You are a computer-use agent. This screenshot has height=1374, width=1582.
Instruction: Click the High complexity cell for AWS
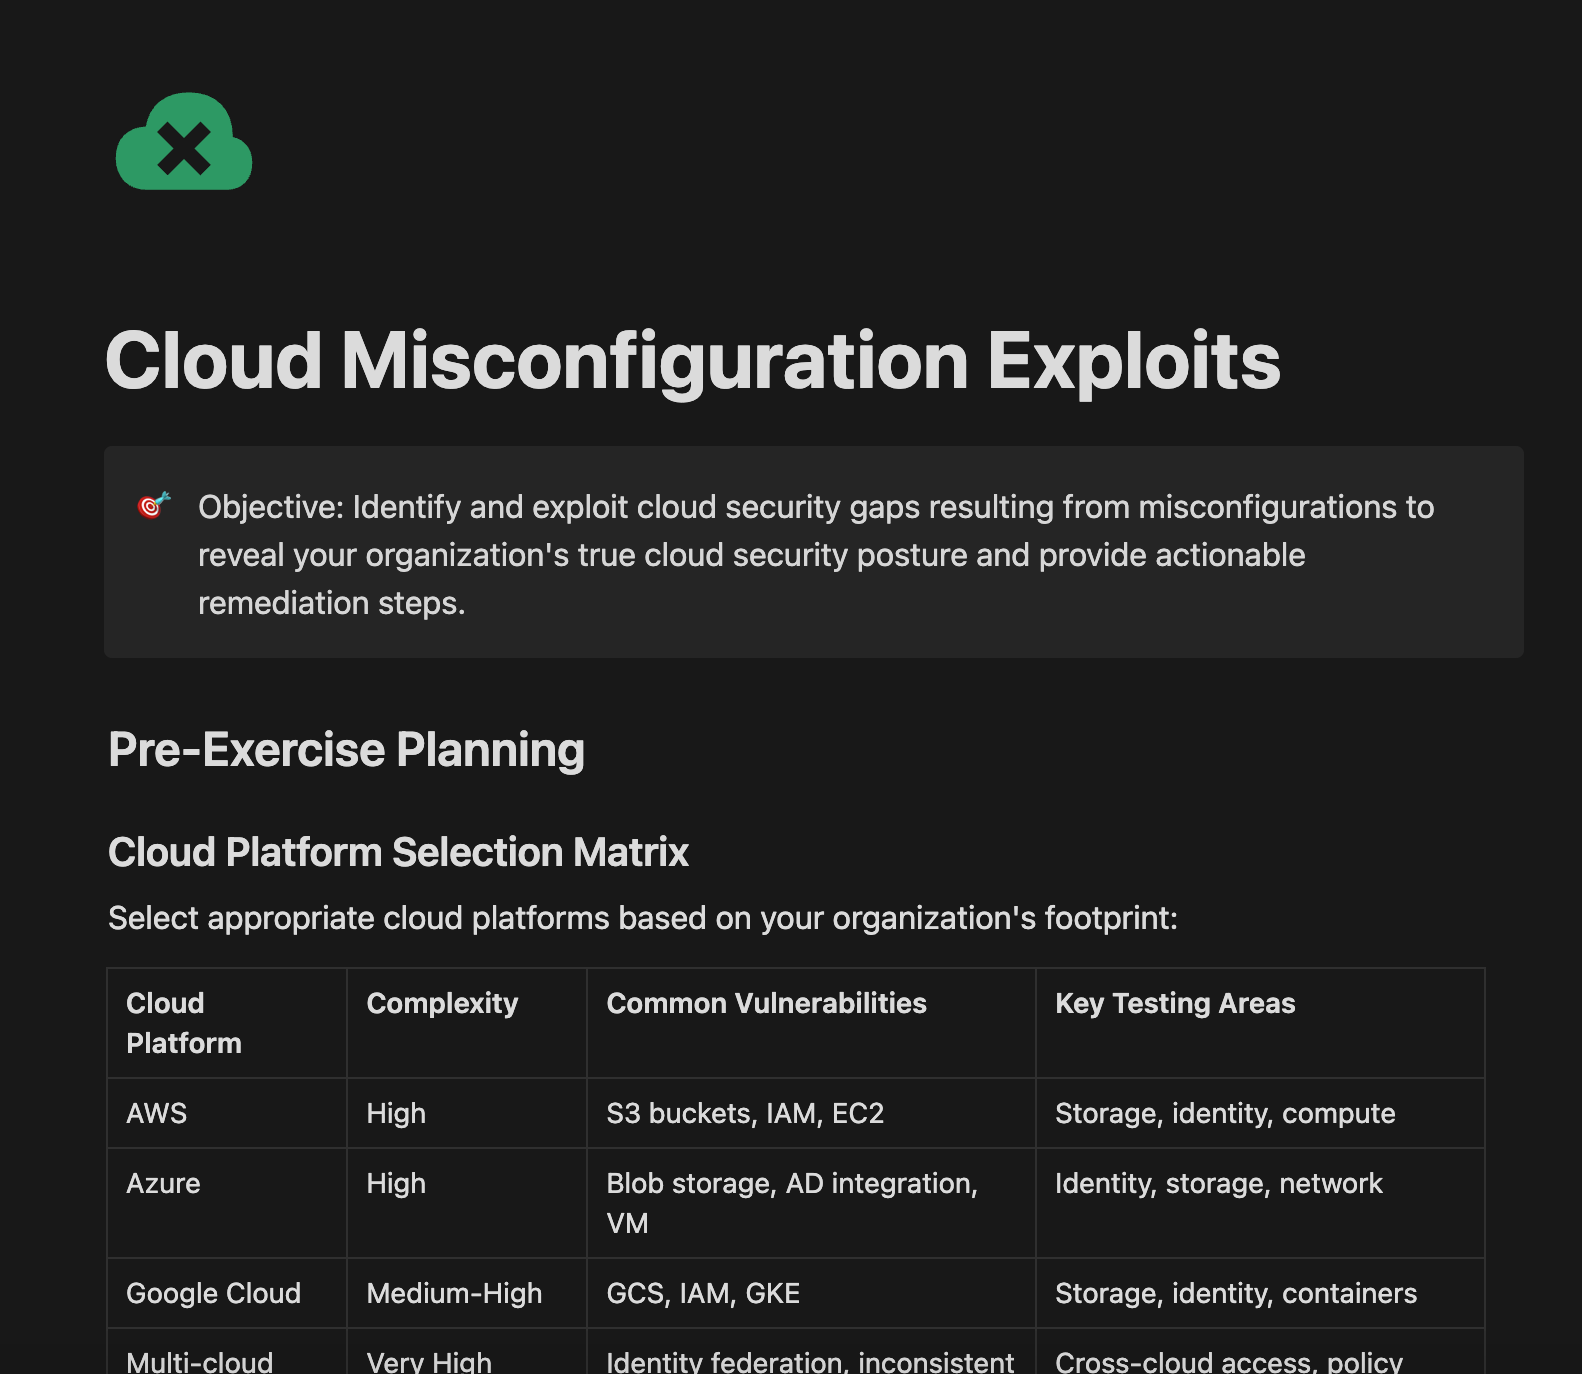coord(467,1113)
